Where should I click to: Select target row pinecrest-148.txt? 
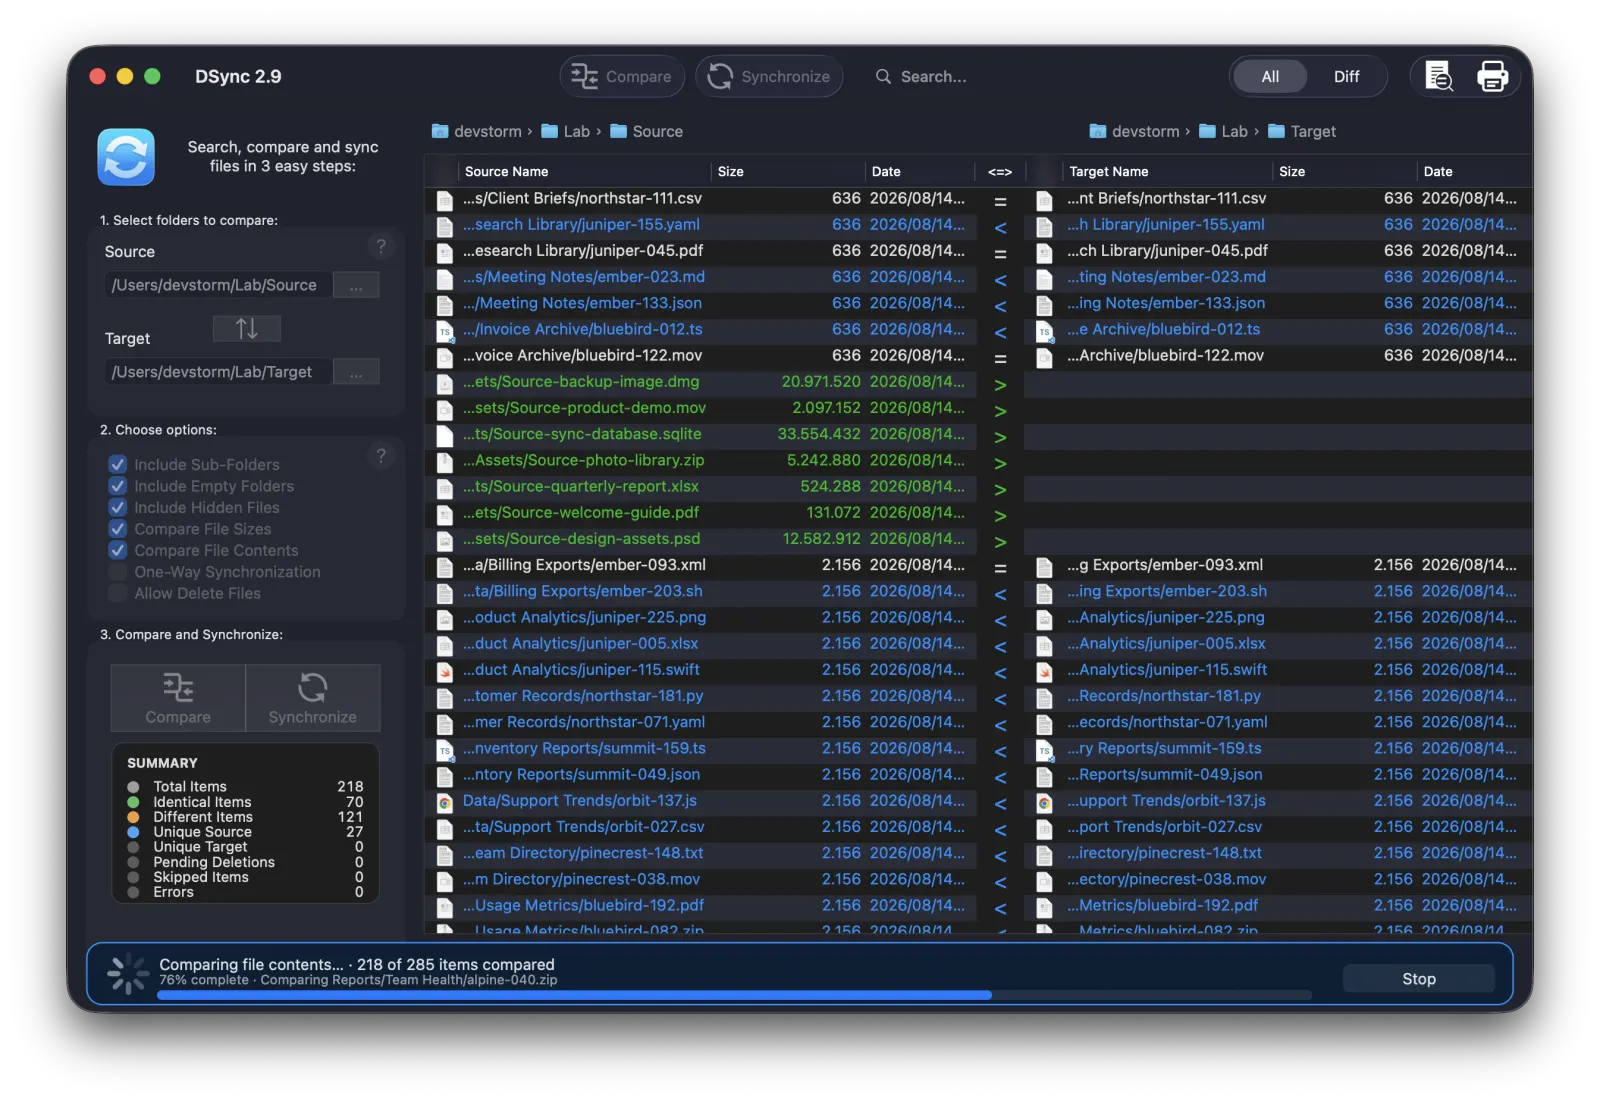click(1278, 853)
